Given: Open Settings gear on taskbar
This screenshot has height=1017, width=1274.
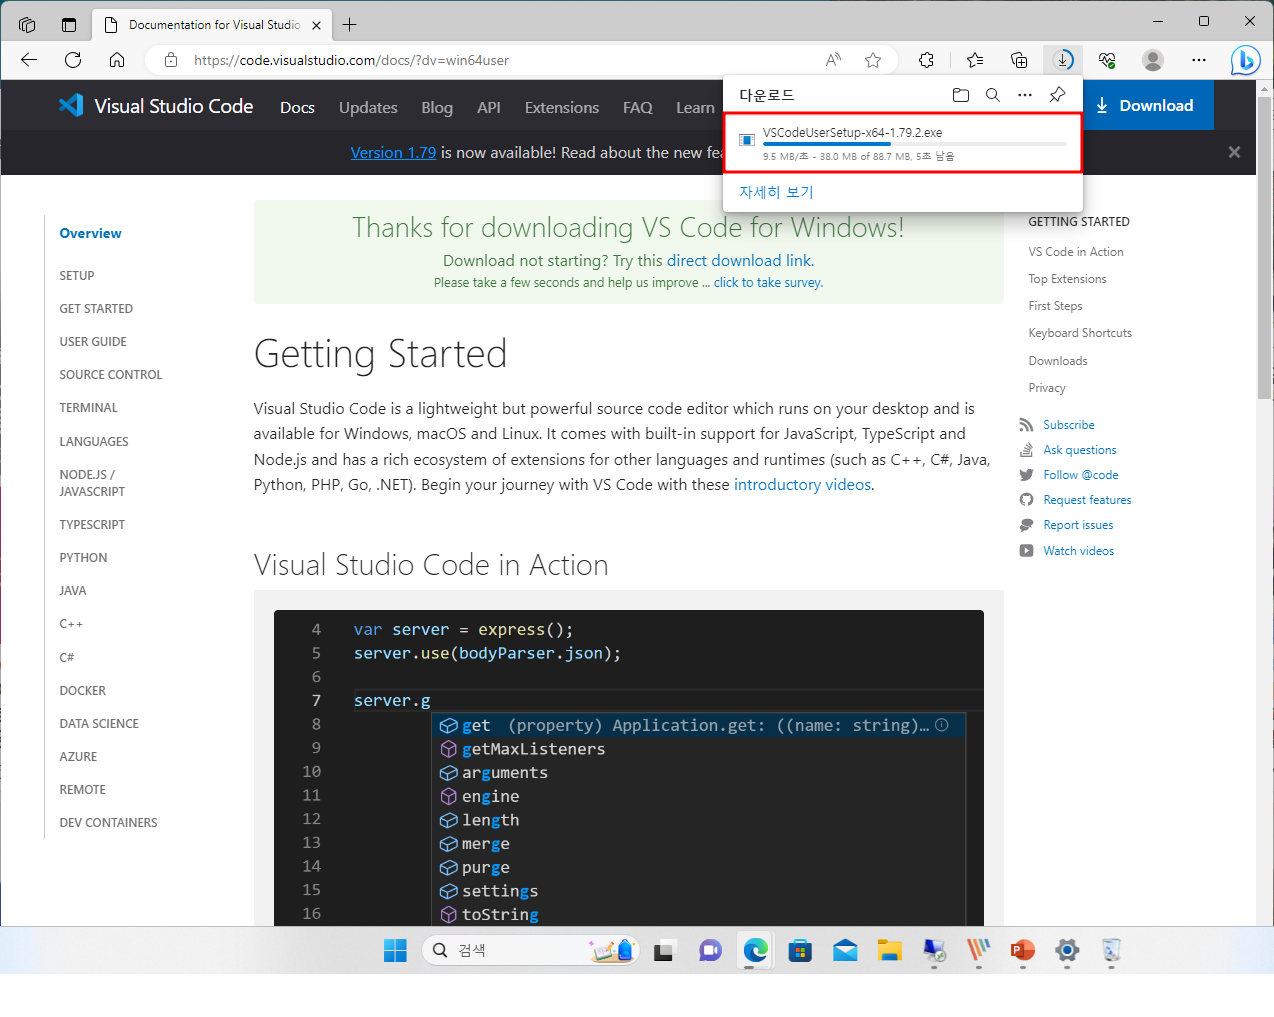Looking at the screenshot, I should coord(1067,950).
